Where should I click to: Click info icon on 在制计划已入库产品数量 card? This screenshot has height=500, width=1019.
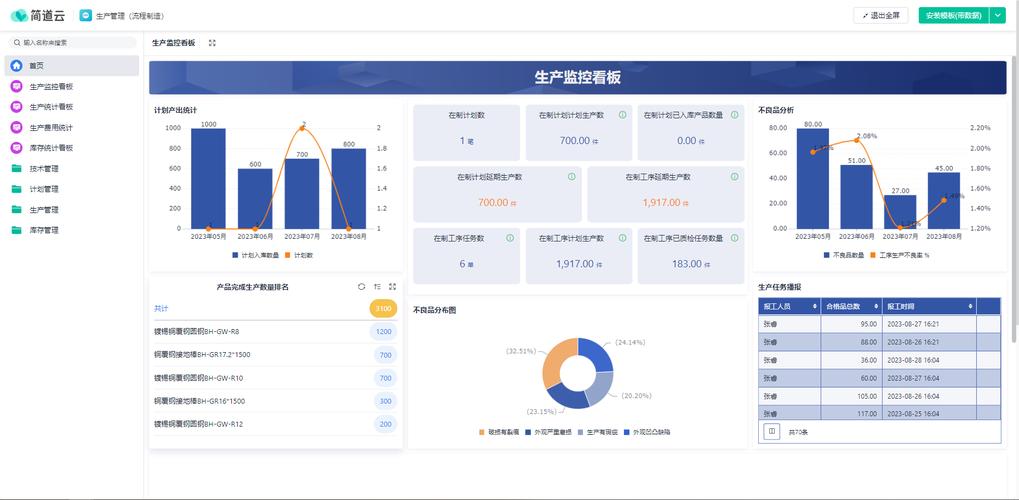(x=734, y=114)
